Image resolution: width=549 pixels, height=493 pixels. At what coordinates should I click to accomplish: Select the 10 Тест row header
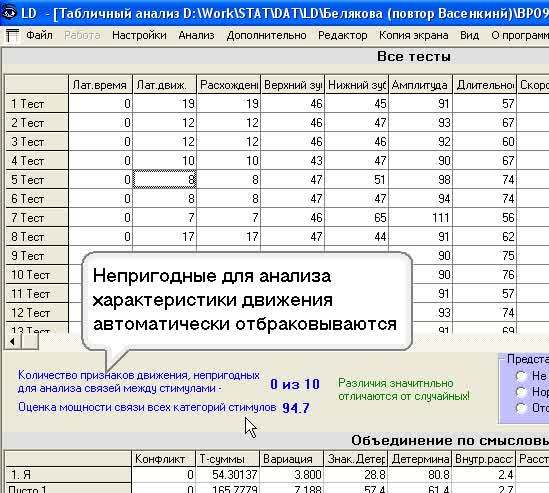tap(37, 275)
